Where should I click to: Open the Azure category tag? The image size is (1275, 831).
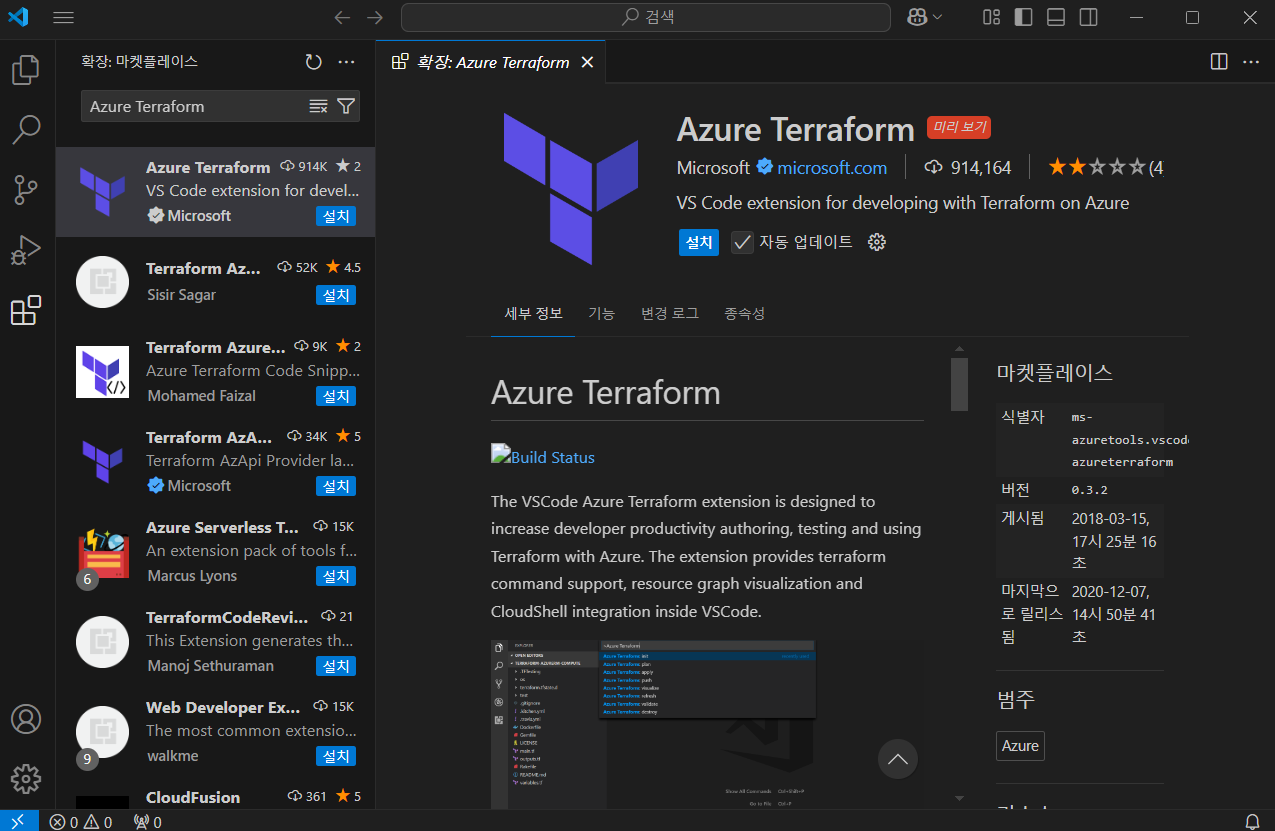tap(1021, 746)
